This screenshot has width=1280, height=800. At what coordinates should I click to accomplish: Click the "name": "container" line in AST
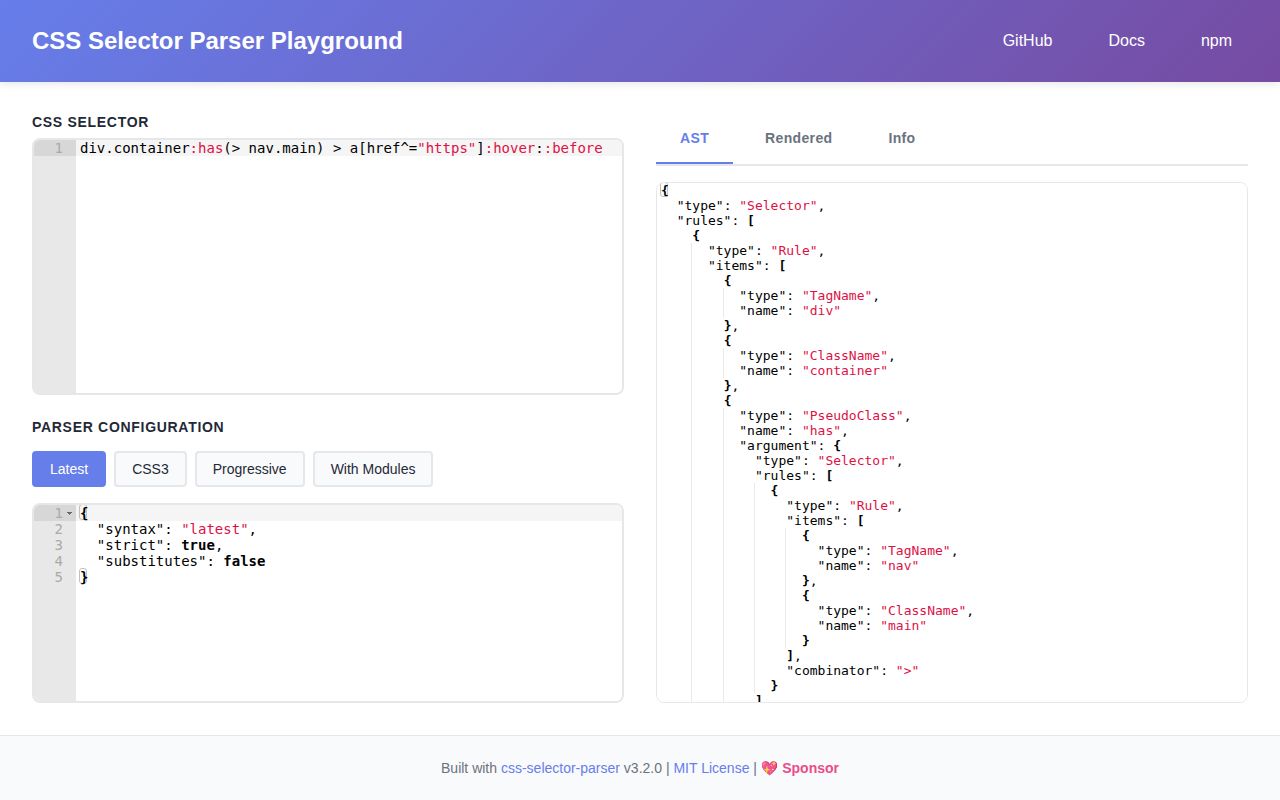(813, 371)
